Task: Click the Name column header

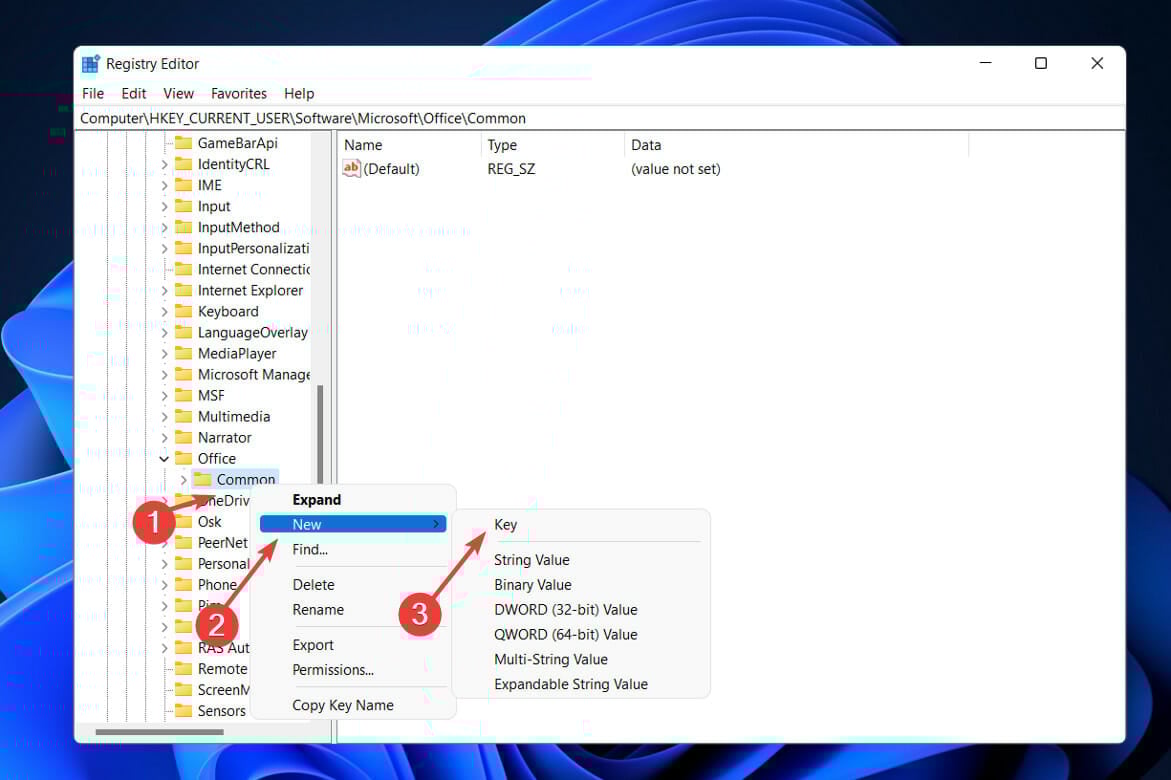Action: click(409, 145)
